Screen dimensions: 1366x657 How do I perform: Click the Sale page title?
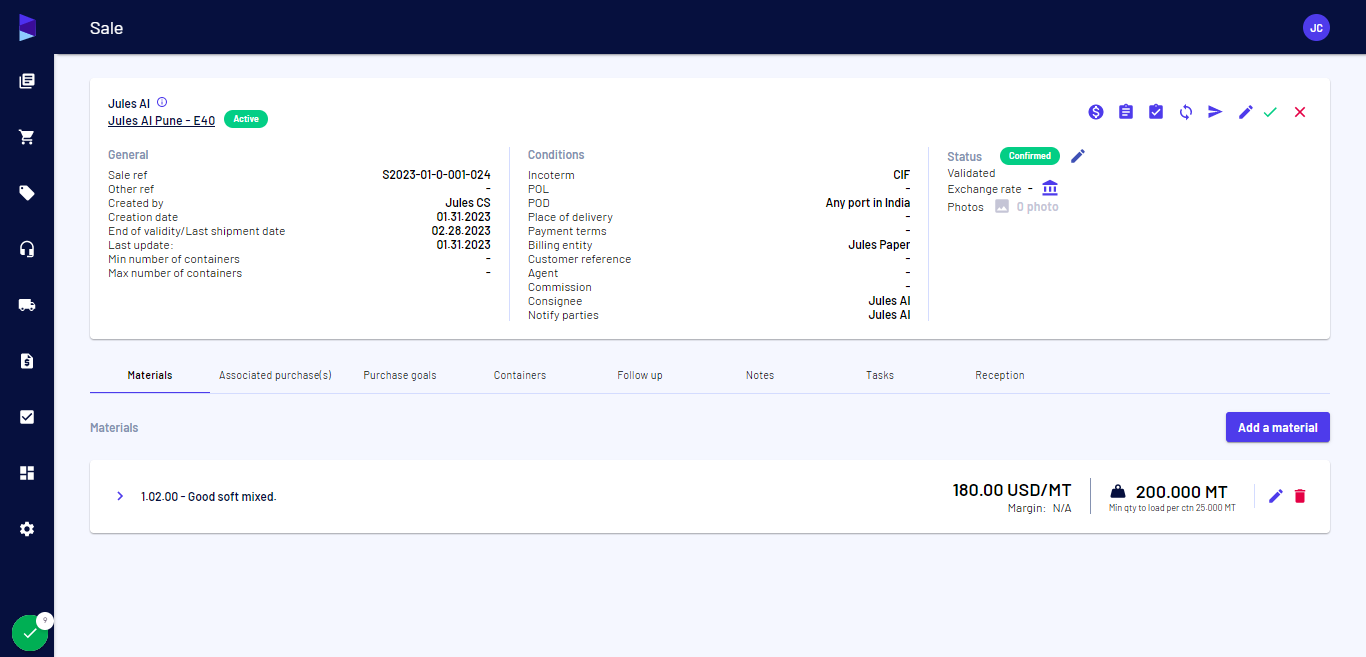[x=106, y=28]
